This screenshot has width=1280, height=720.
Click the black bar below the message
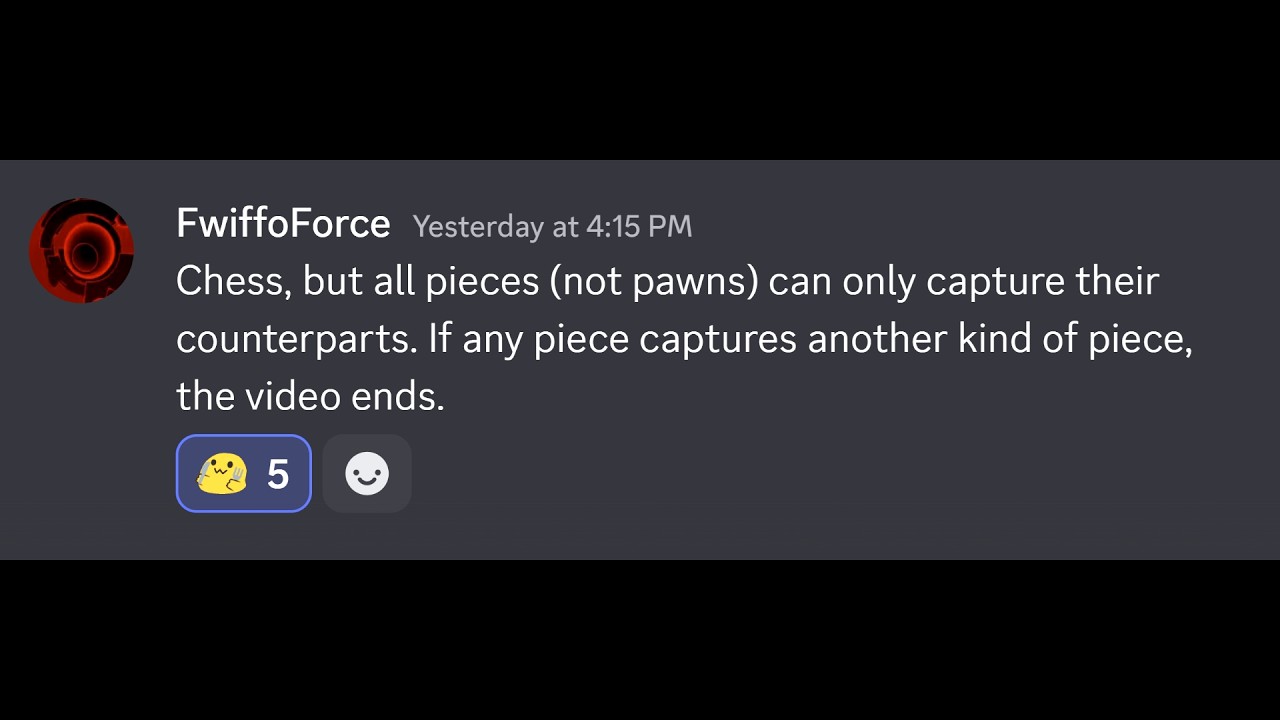pyautogui.click(x=640, y=640)
